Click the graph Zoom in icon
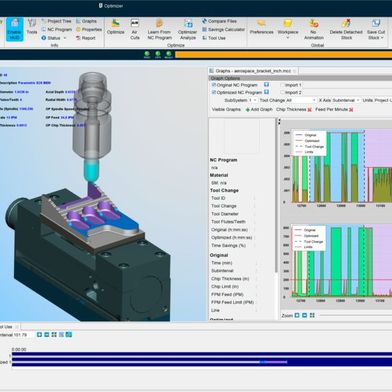Screen dimensions: 392x392 297,315
